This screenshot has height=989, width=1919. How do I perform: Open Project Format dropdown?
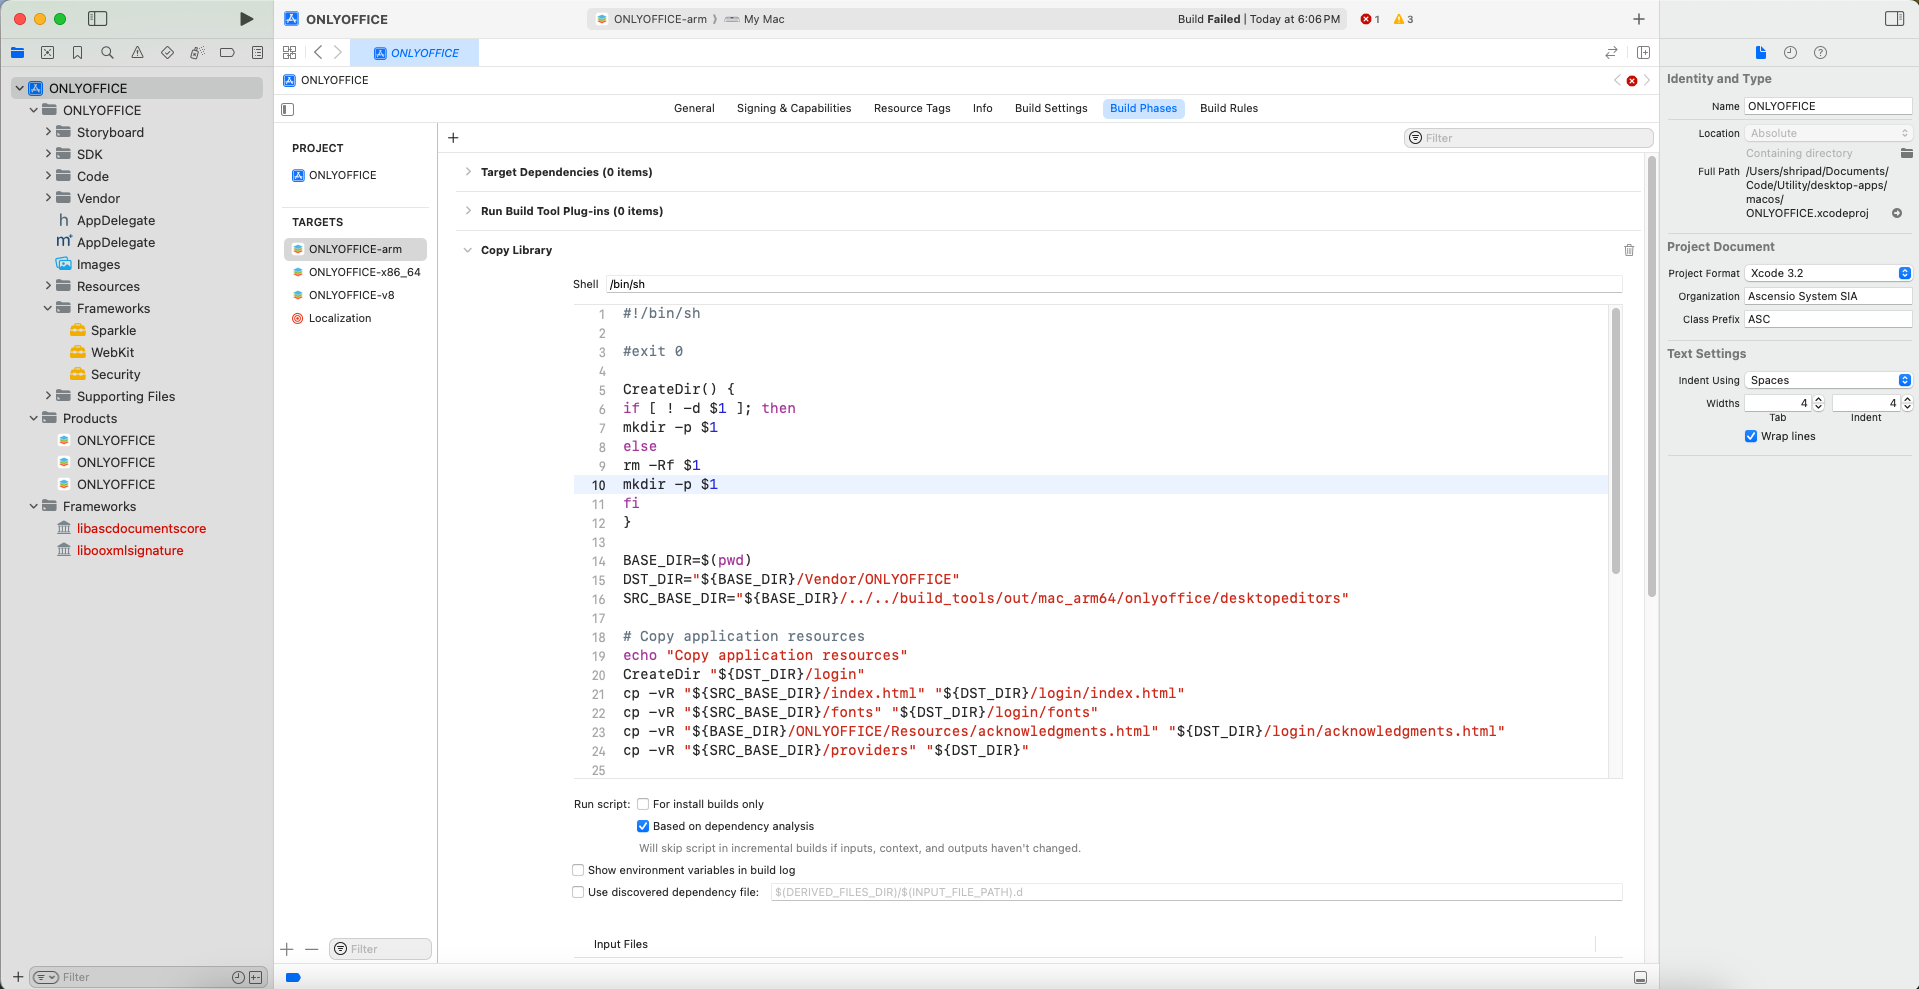(x=1828, y=273)
